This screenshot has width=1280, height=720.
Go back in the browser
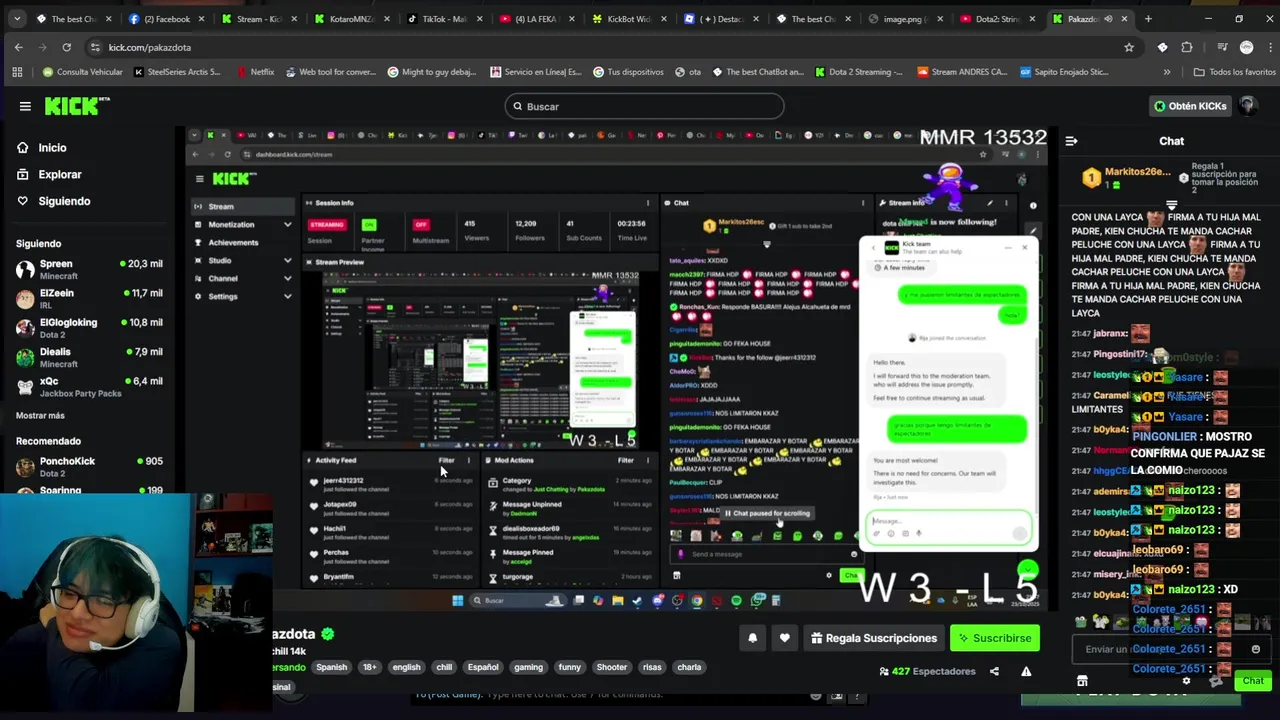(x=19, y=47)
